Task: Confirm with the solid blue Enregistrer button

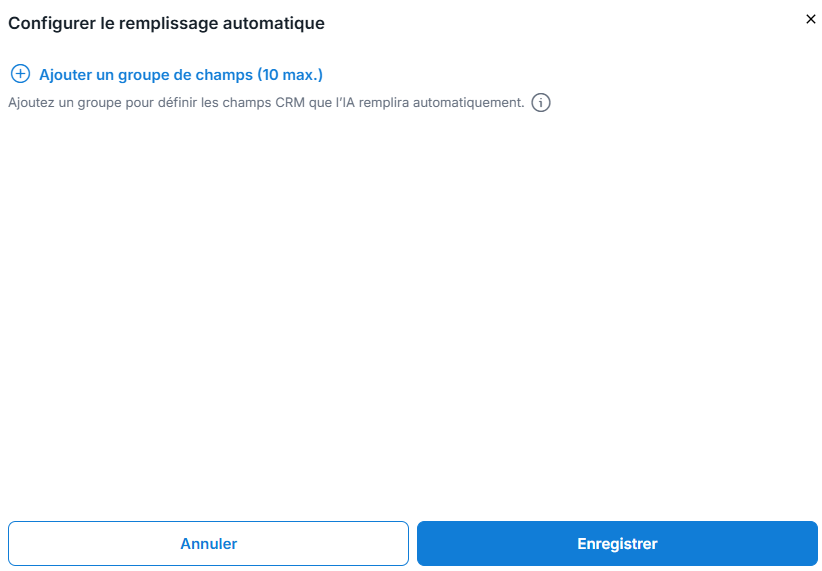Action: (617, 543)
